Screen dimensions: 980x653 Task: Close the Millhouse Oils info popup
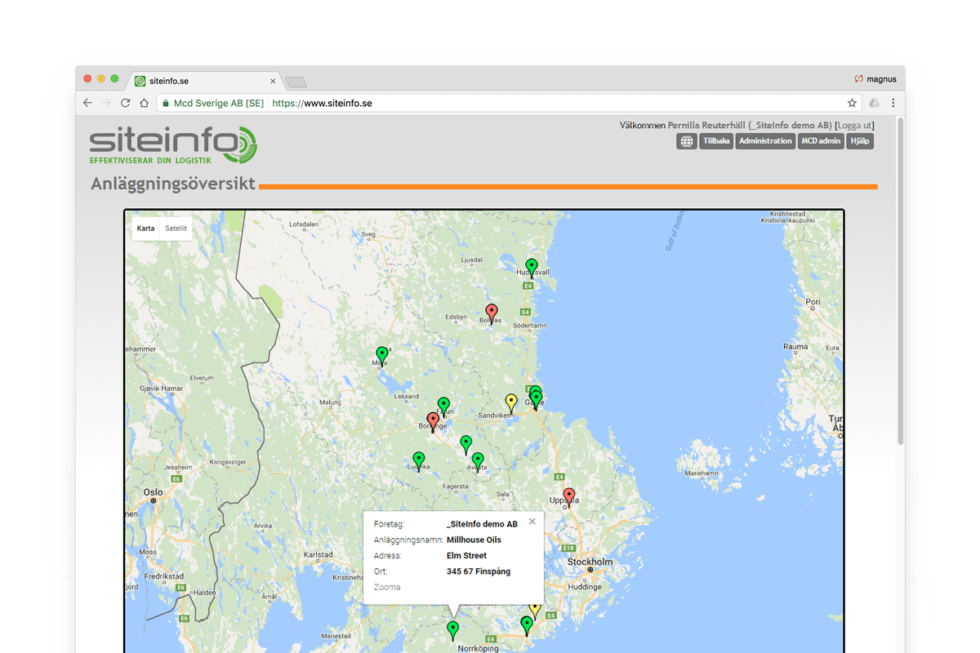(532, 521)
